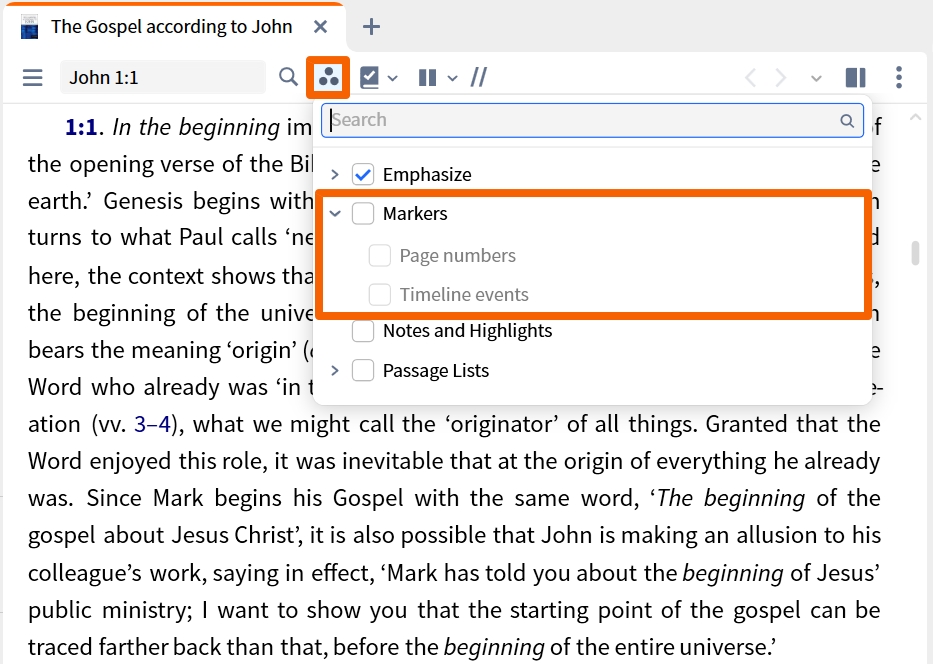Close The Gospel according to John tab
This screenshot has width=933, height=664.
[x=320, y=27]
